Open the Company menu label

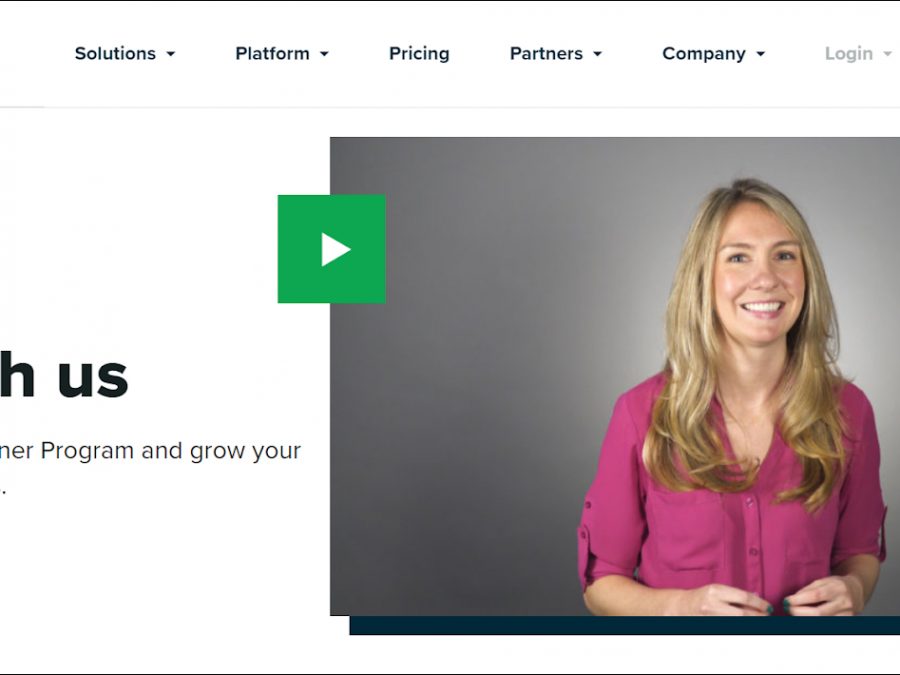[x=704, y=53]
